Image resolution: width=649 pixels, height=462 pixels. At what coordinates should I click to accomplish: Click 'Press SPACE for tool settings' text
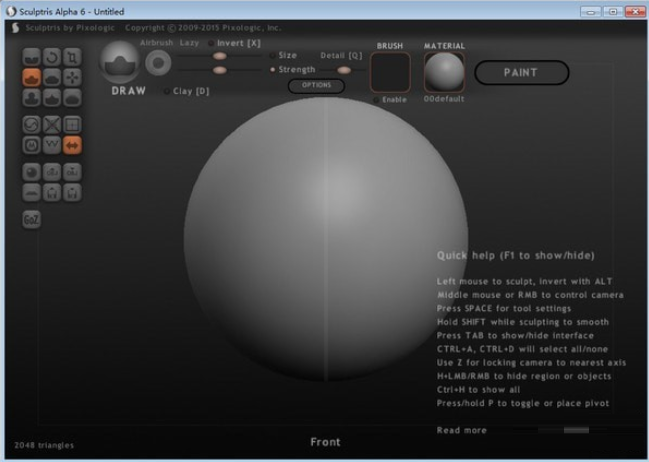click(504, 308)
